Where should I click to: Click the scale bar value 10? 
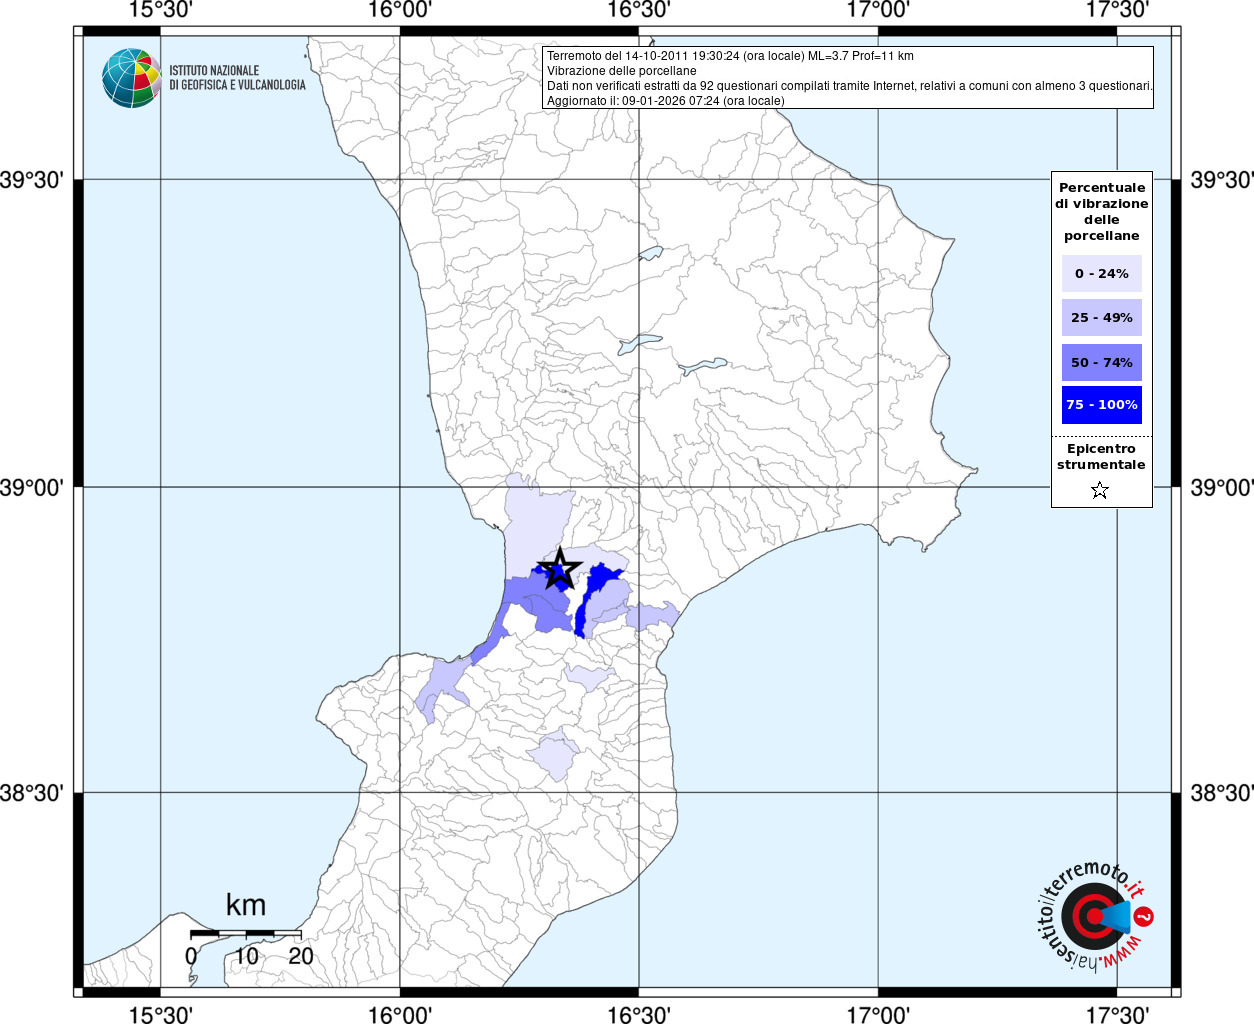coord(246,956)
